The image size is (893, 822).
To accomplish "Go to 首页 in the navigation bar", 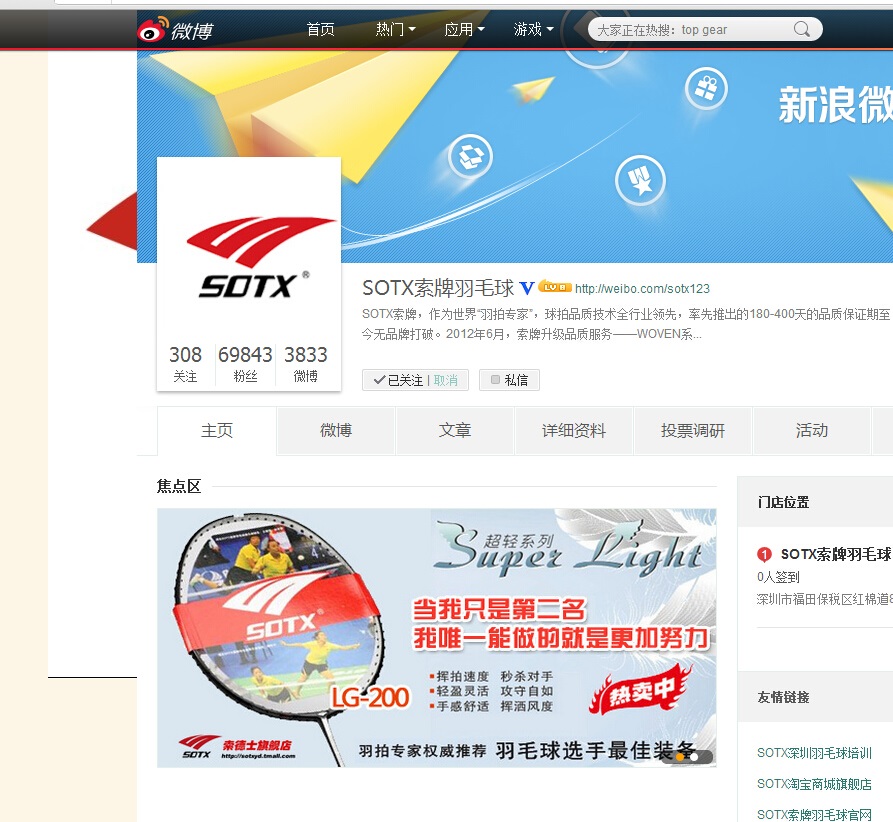I will click(321, 29).
